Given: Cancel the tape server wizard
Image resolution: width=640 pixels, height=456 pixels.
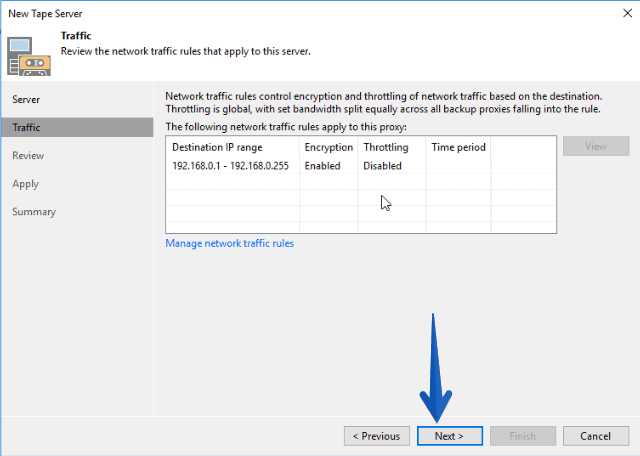Looking at the screenshot, I should pos(596,436).
